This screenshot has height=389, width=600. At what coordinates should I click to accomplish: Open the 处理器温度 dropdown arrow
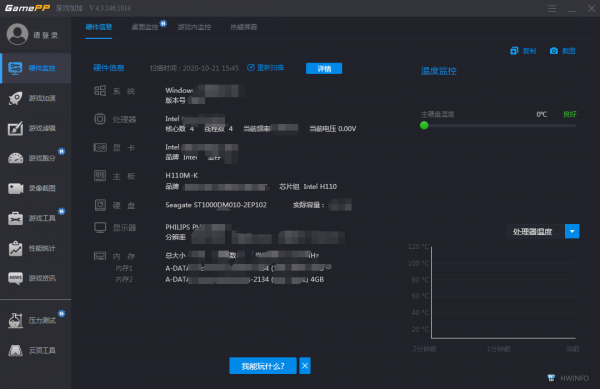tap(572, 231)
